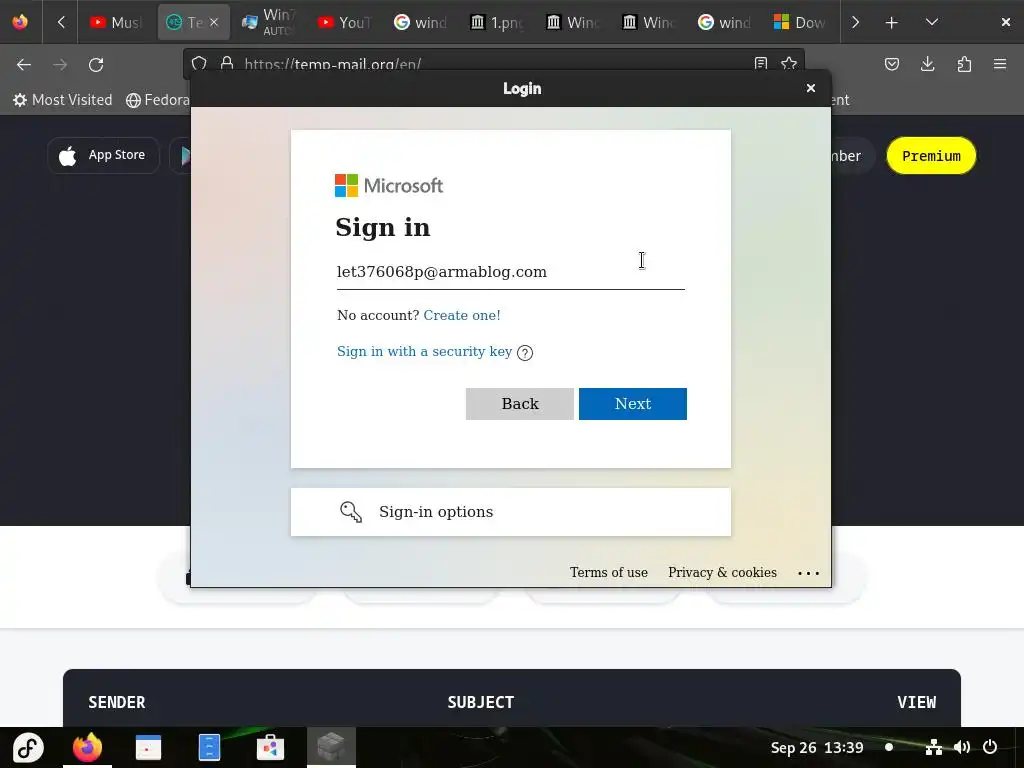Go back to previous page

(x=24, y=65)
